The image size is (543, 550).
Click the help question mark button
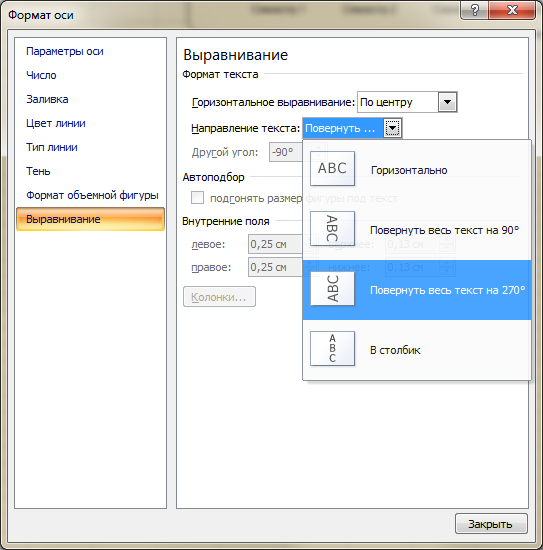click(474, 11)
